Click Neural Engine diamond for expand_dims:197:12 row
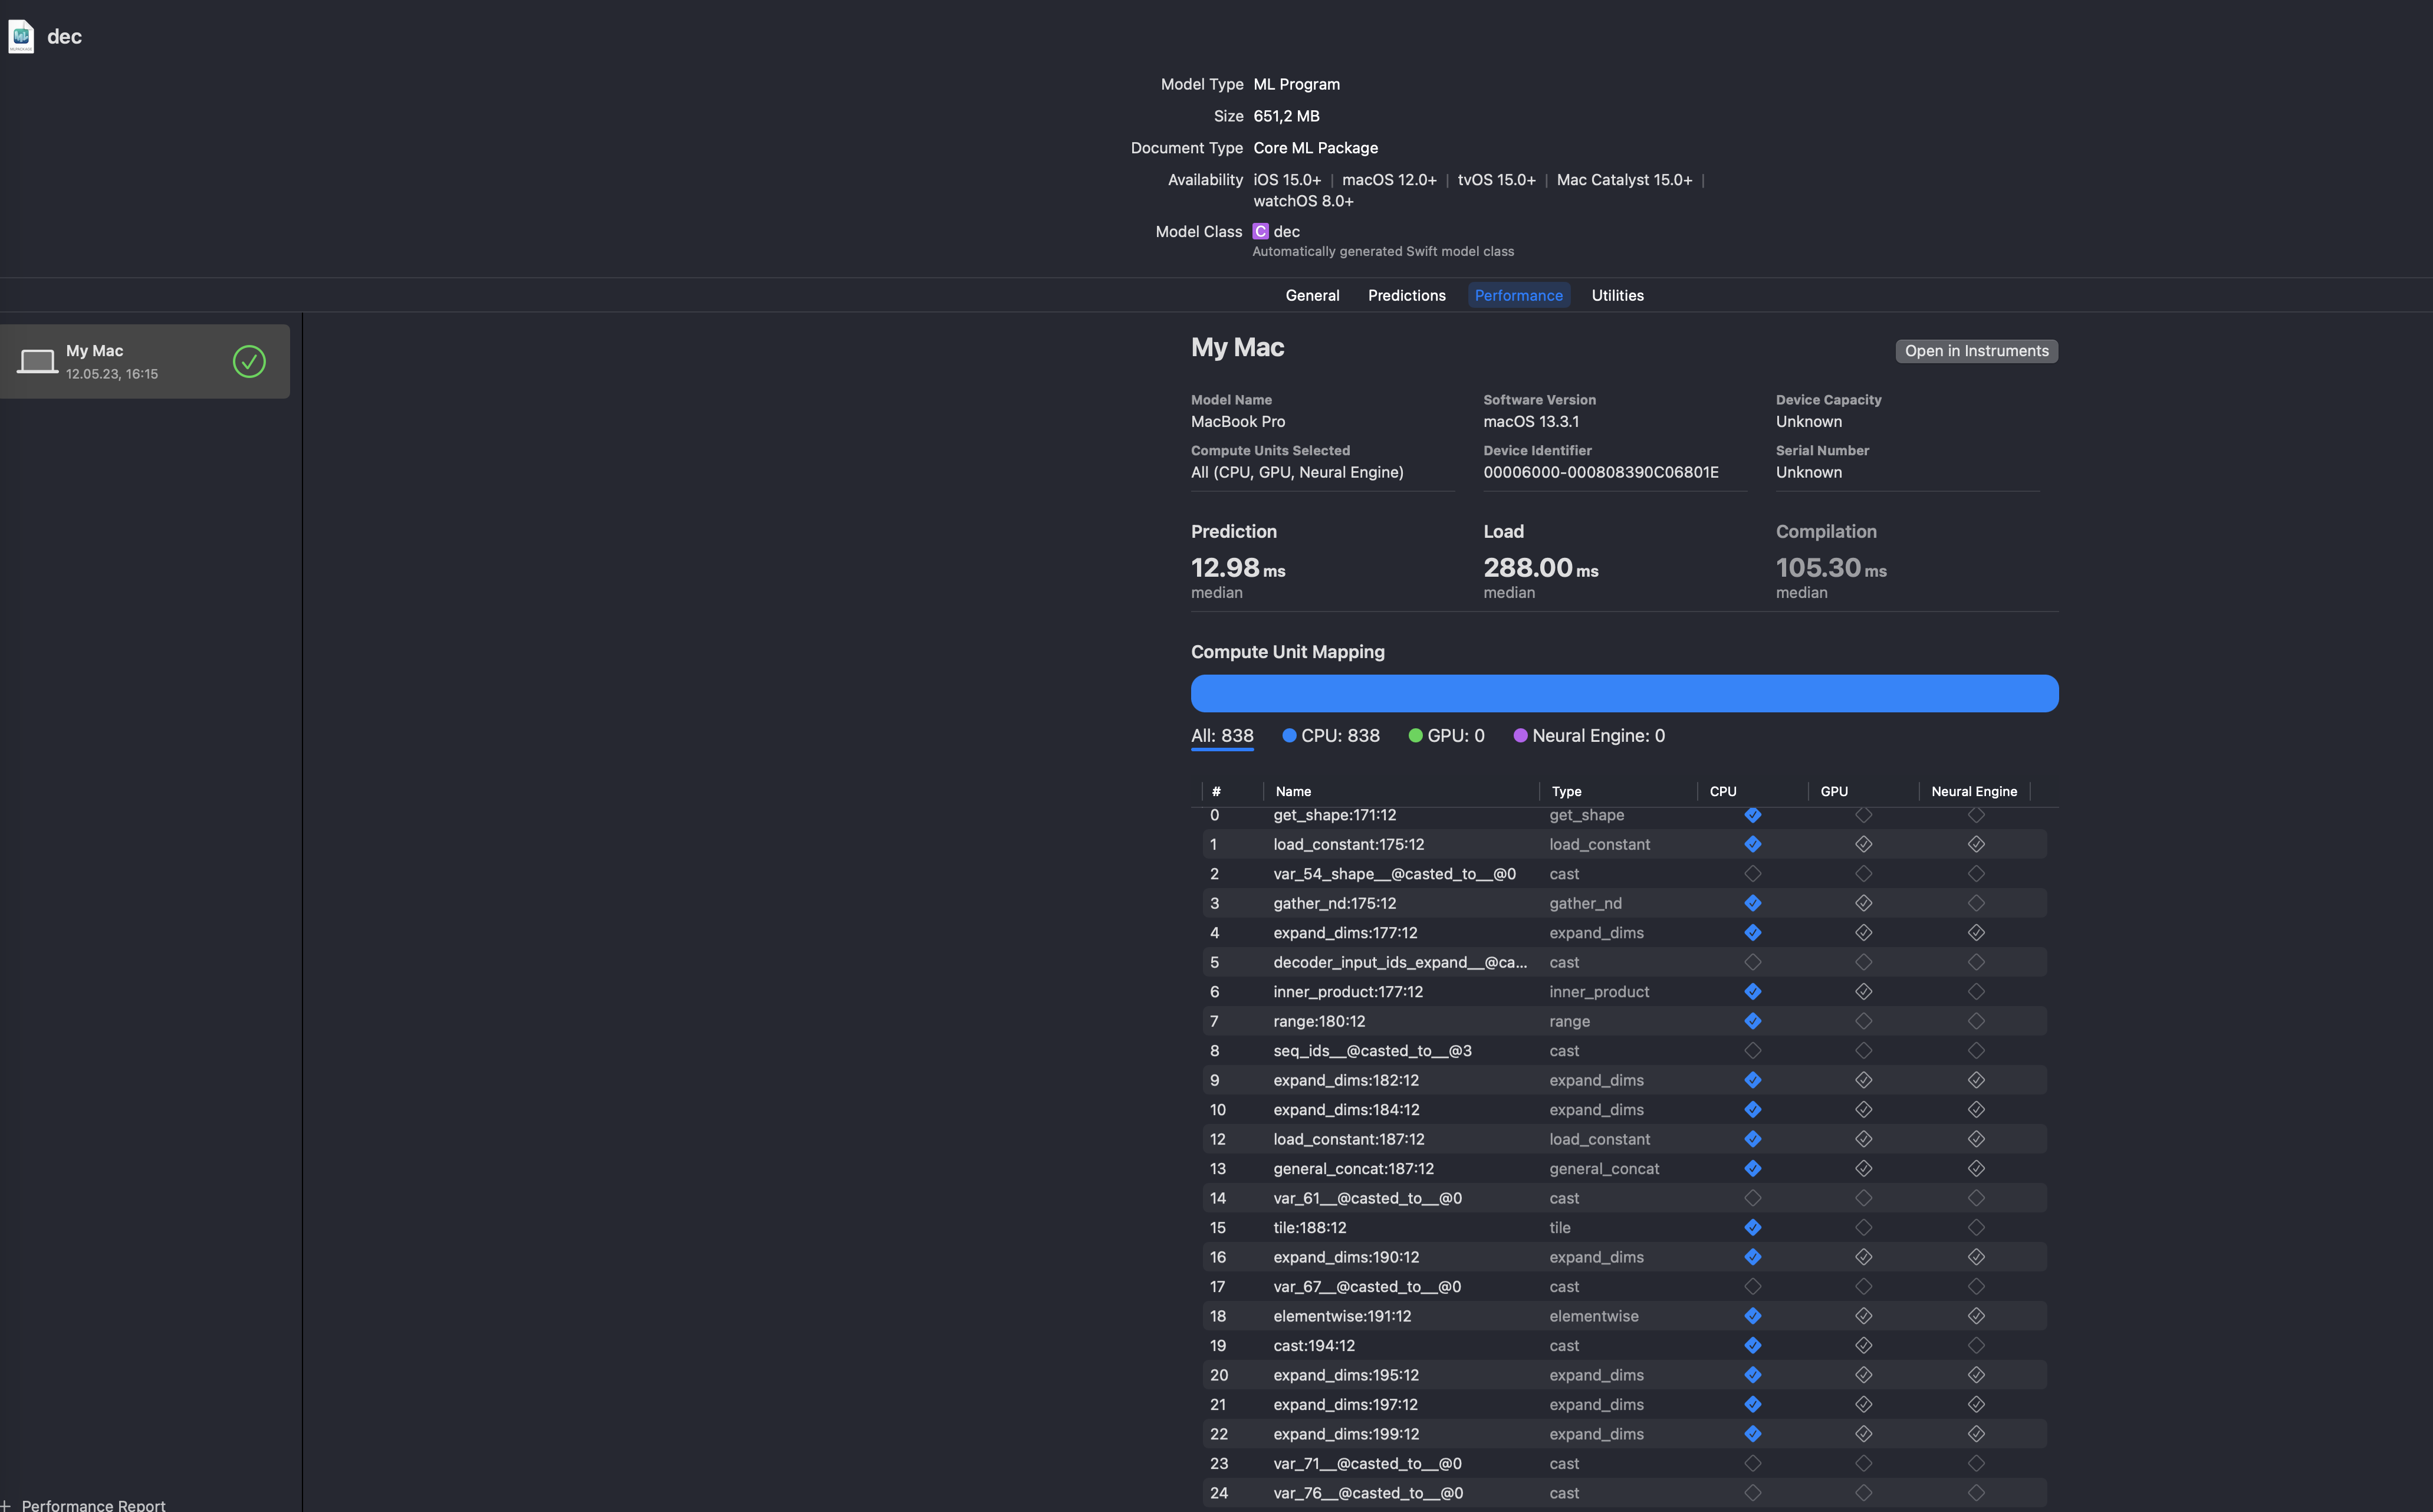The height and width of the screenshot is (1512, 2433). [x=1976, y=1405]
